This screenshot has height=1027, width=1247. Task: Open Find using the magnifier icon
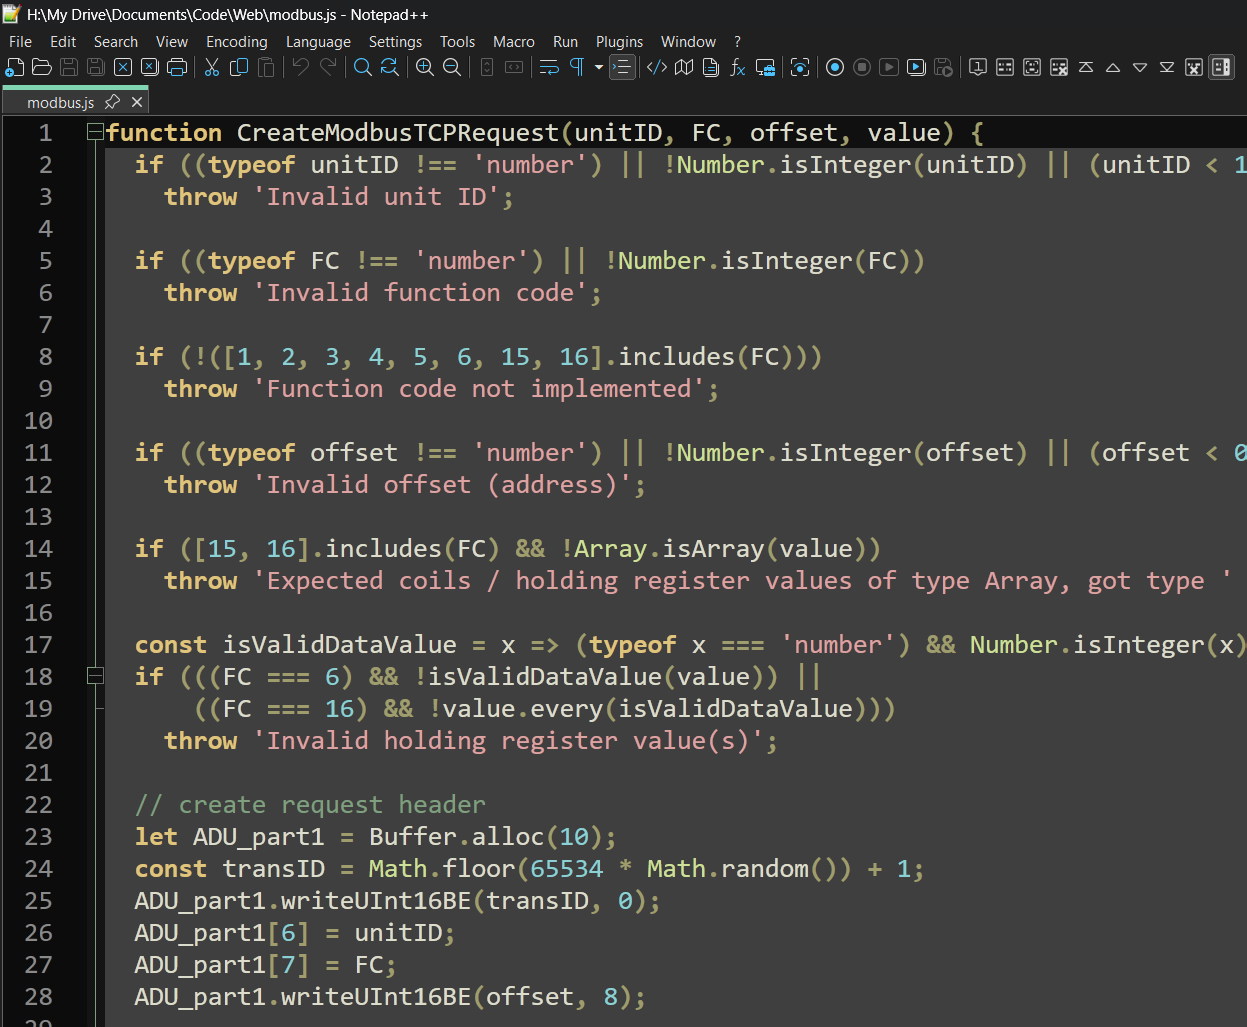coord(363,67)
